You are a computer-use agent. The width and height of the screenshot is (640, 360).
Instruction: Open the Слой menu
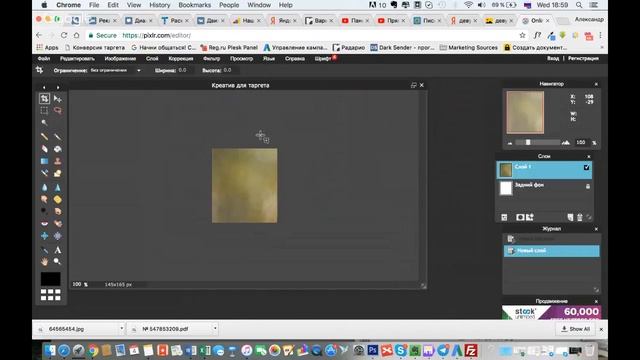152,58
